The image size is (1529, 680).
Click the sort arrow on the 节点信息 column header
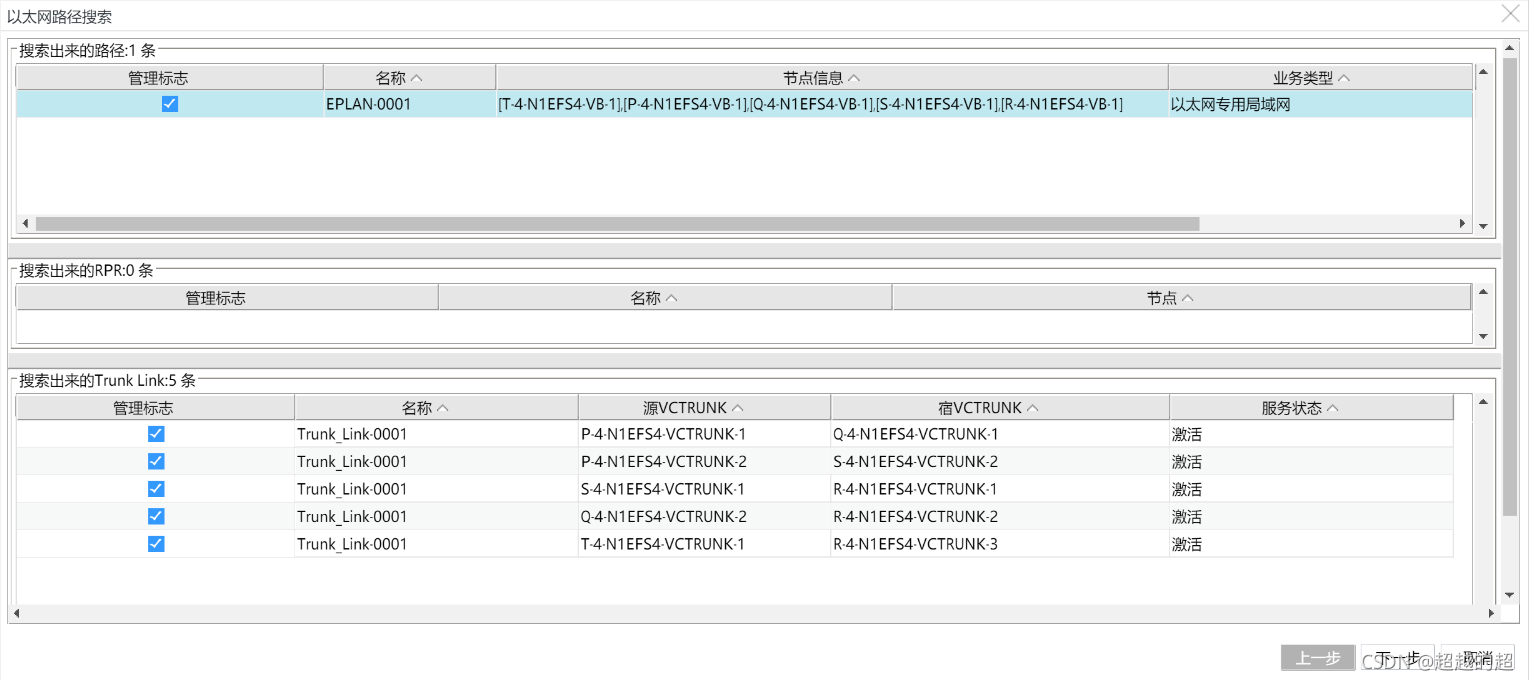(x=854, y=78)
